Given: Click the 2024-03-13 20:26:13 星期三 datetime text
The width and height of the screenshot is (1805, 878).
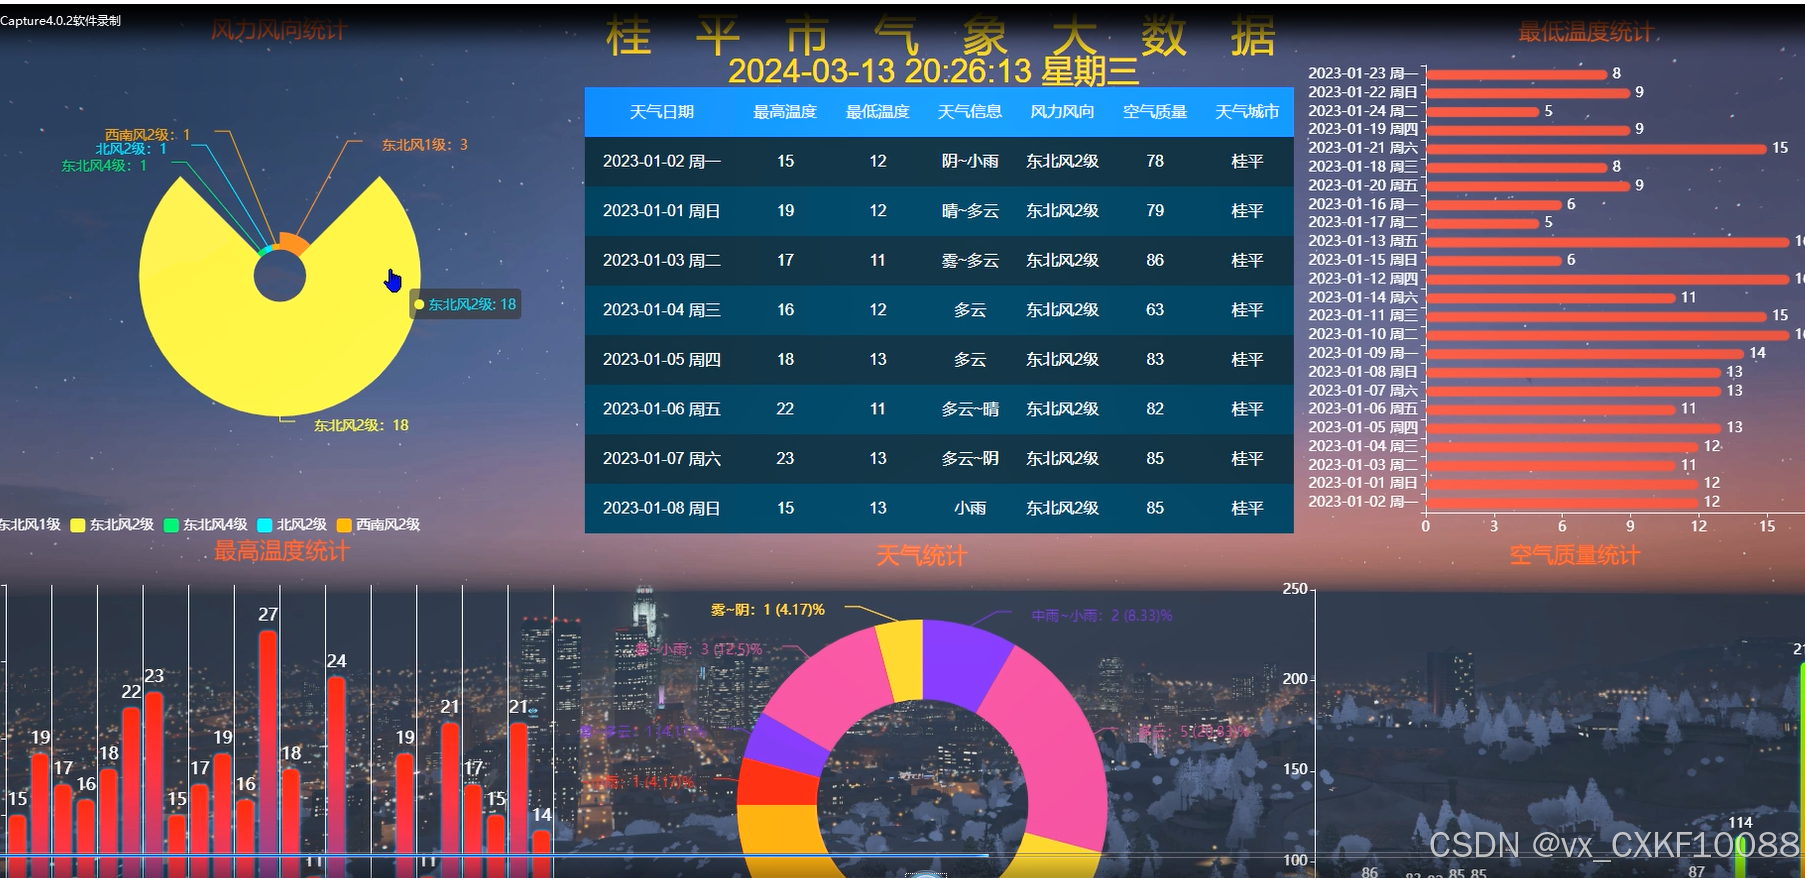Looking at the screenshot, I should 933,71.
